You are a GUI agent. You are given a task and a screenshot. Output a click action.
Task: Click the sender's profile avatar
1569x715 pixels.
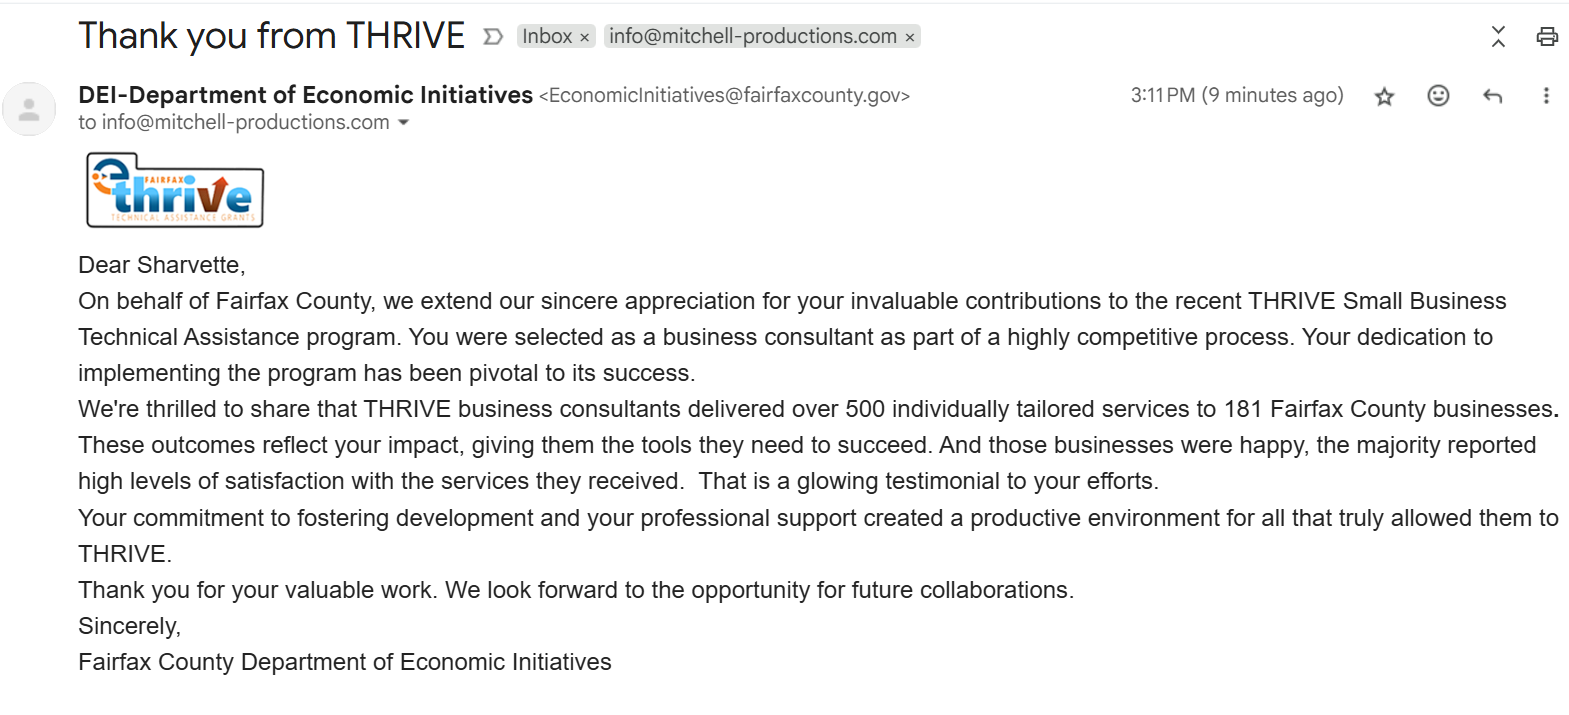click(x=30, y=109)
